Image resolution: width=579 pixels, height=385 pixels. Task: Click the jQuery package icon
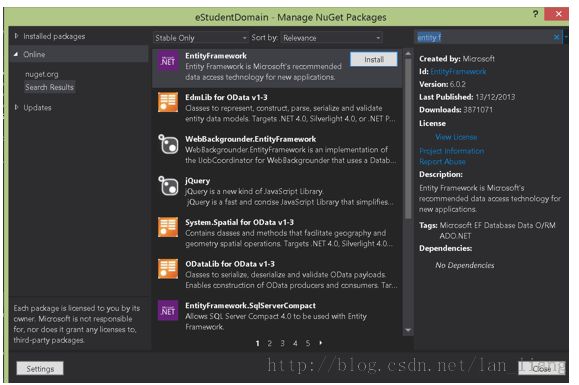click(x=168, y=186)
